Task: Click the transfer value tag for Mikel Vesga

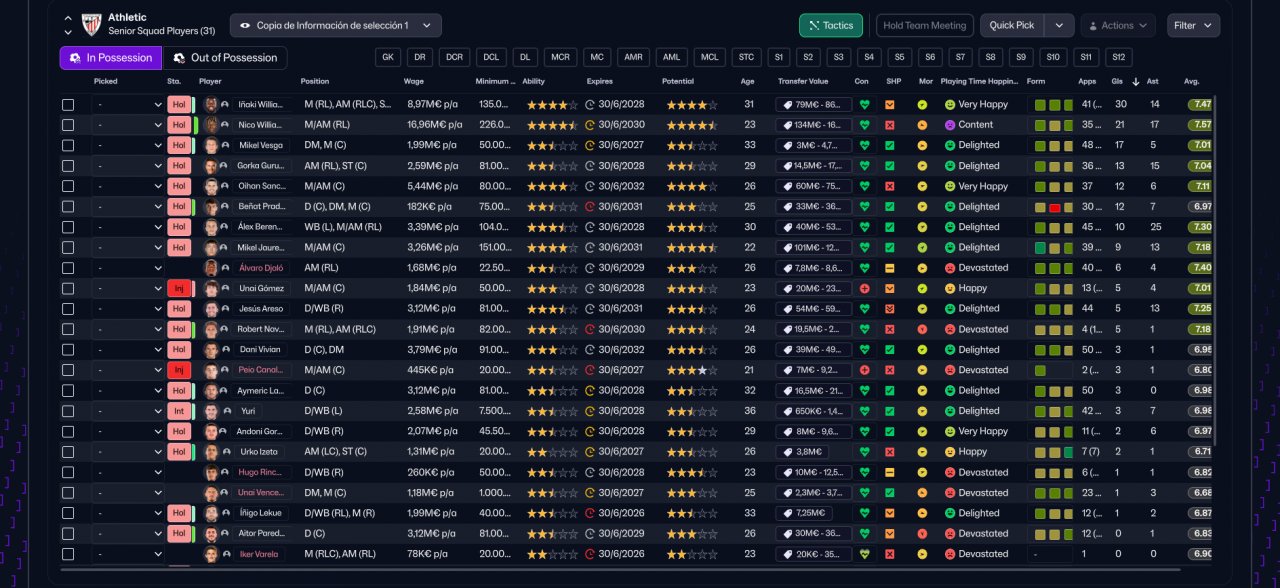Action: click(814, 145)
